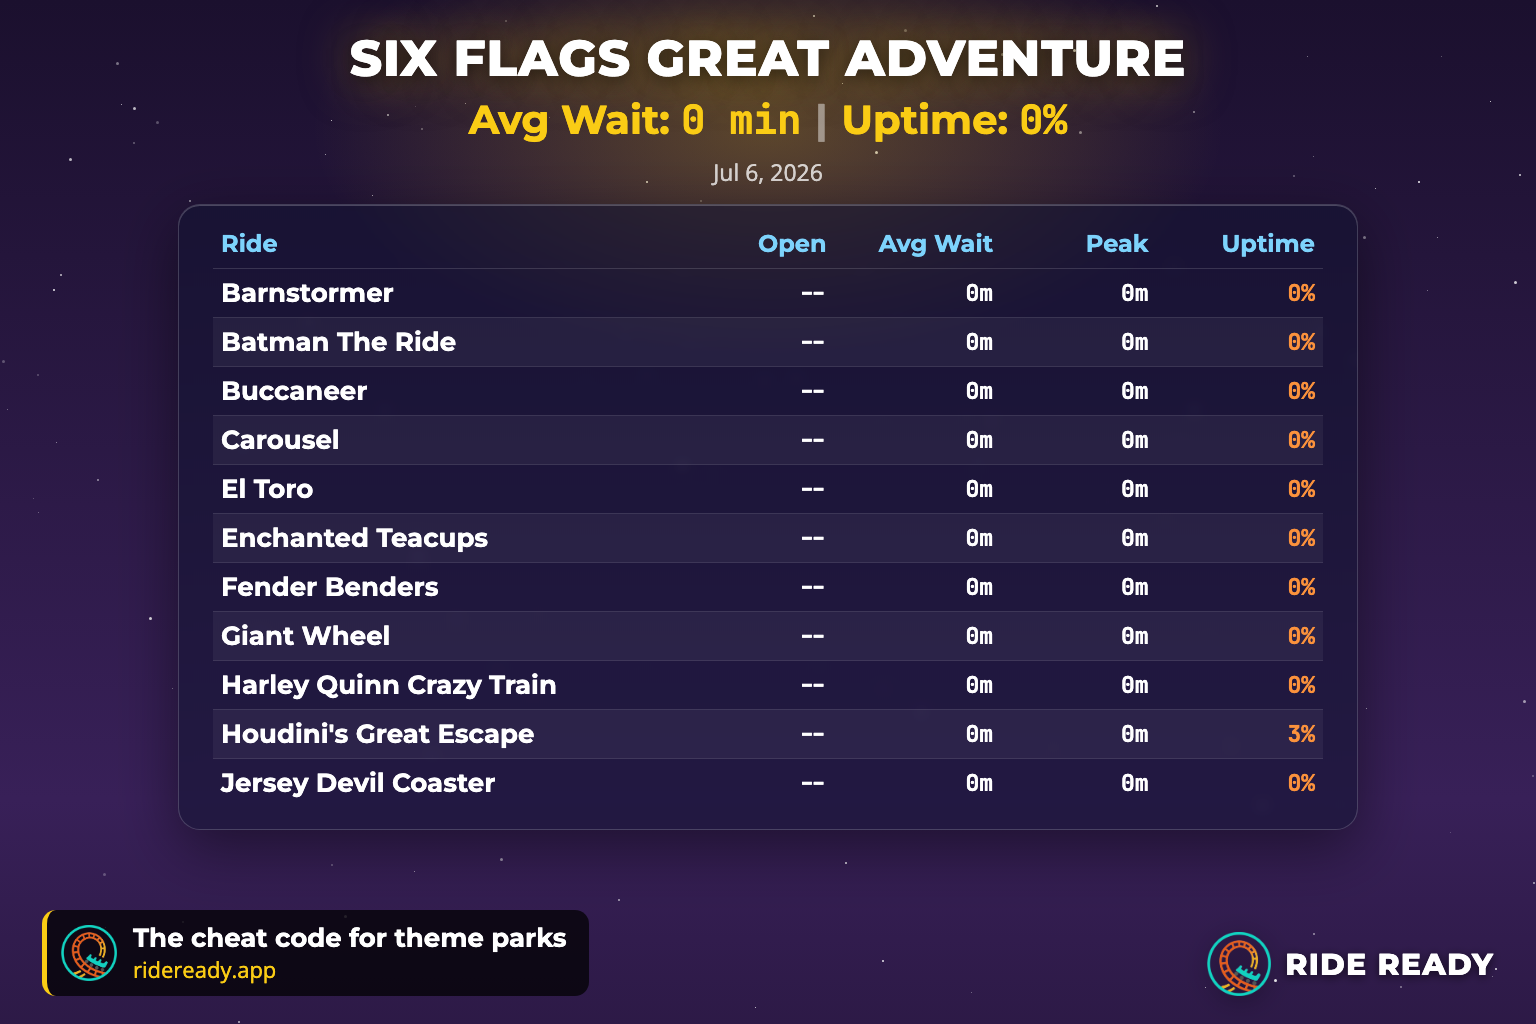Screen dimensions: 1536x1024
Task: Select the Jersey Devil Coaster row
Action: [768, 783]
